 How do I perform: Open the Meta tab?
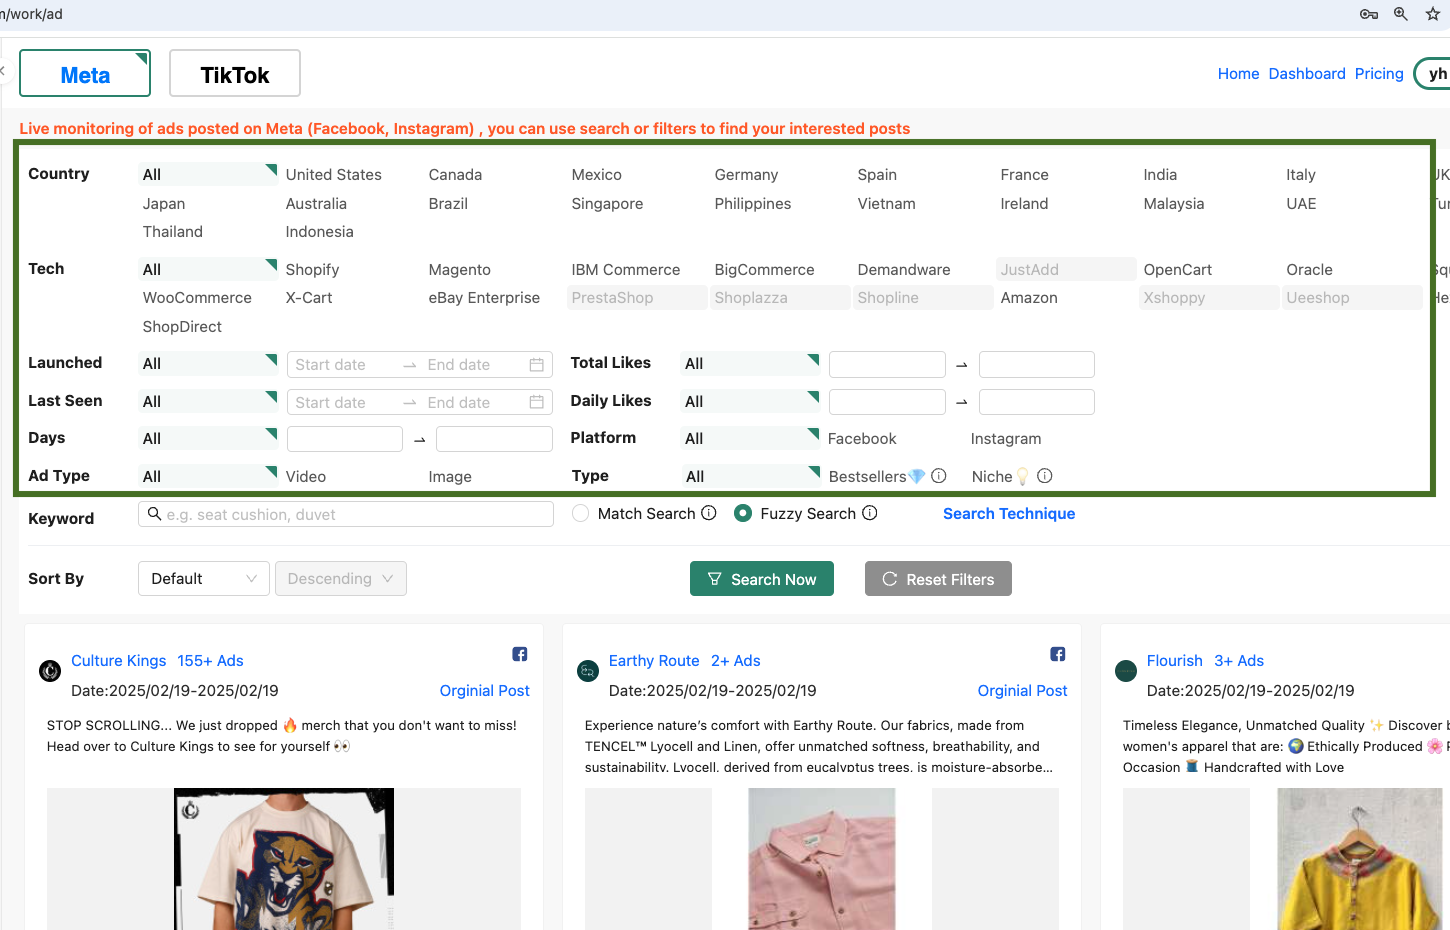[85, 74]
